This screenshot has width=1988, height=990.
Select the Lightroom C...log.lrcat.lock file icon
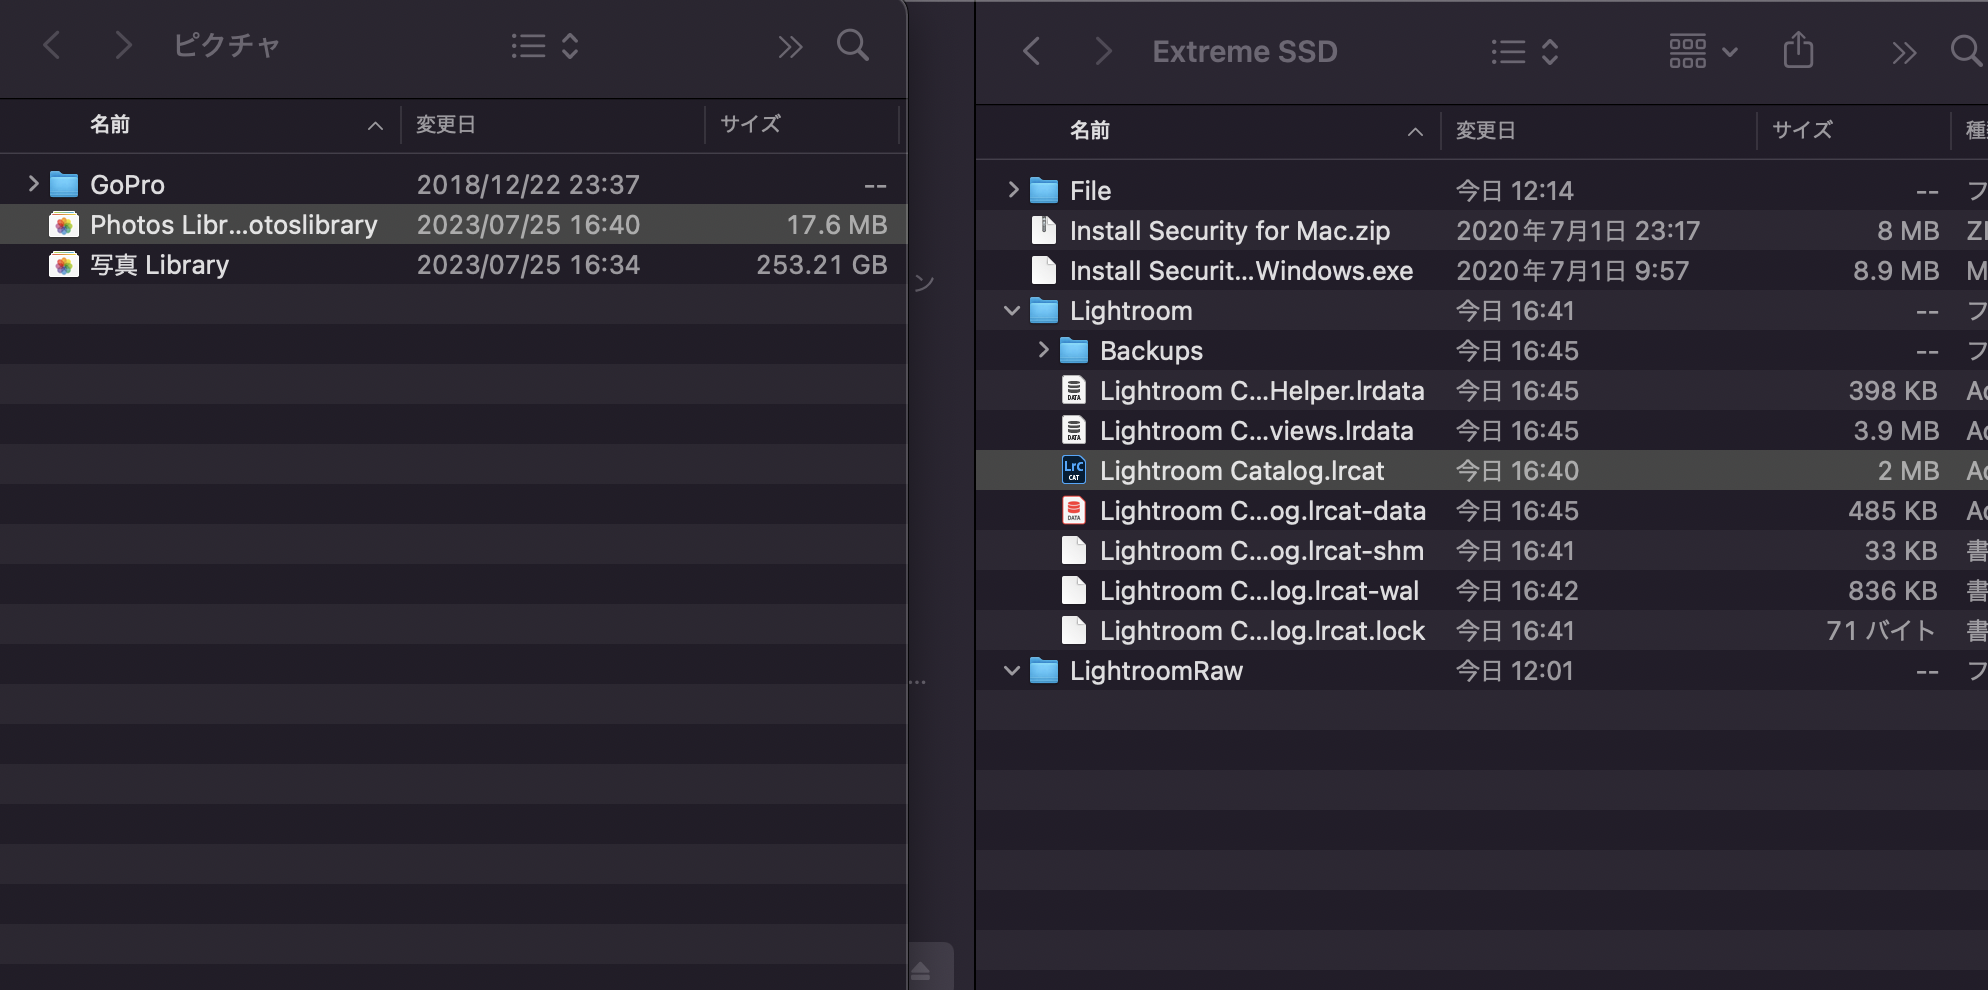[1074, 631]
